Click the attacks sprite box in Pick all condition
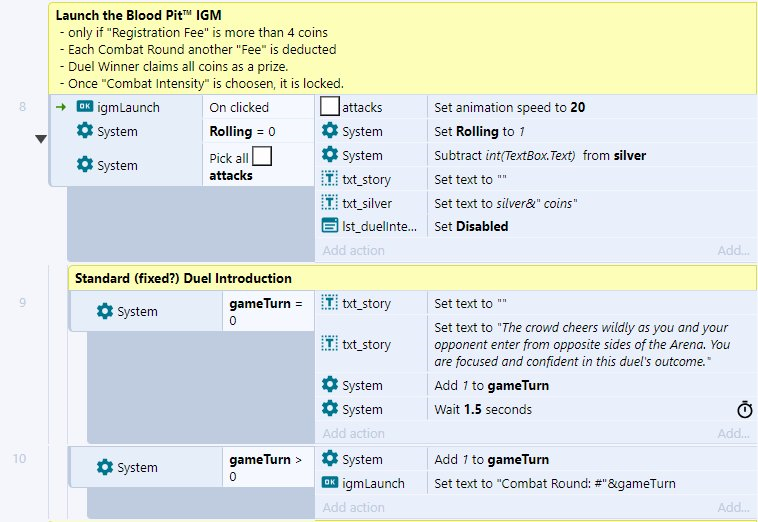Image resolution: width=758 pixels, height=522 pixels. point(262,156)
